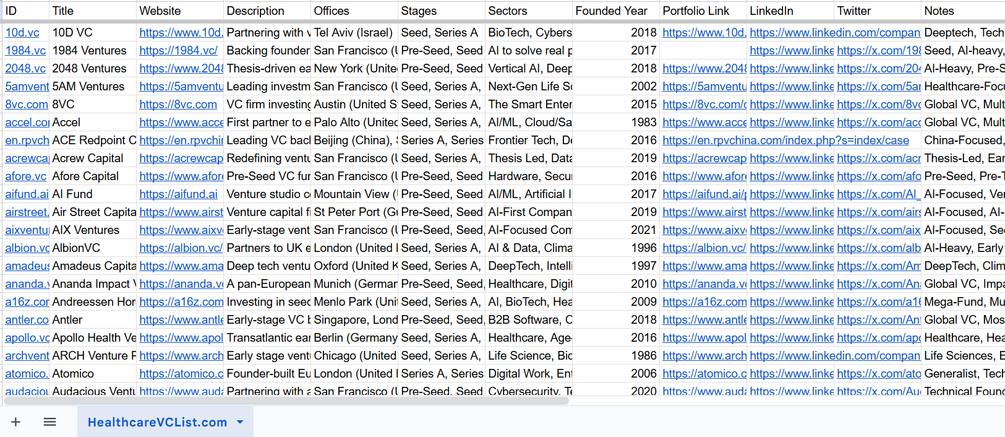Image resolution: width=1005 pixels, height=437 pixels.
Task: Select the Afore Capital title cell
Action: pyautogui.click(x=93, y=176)
